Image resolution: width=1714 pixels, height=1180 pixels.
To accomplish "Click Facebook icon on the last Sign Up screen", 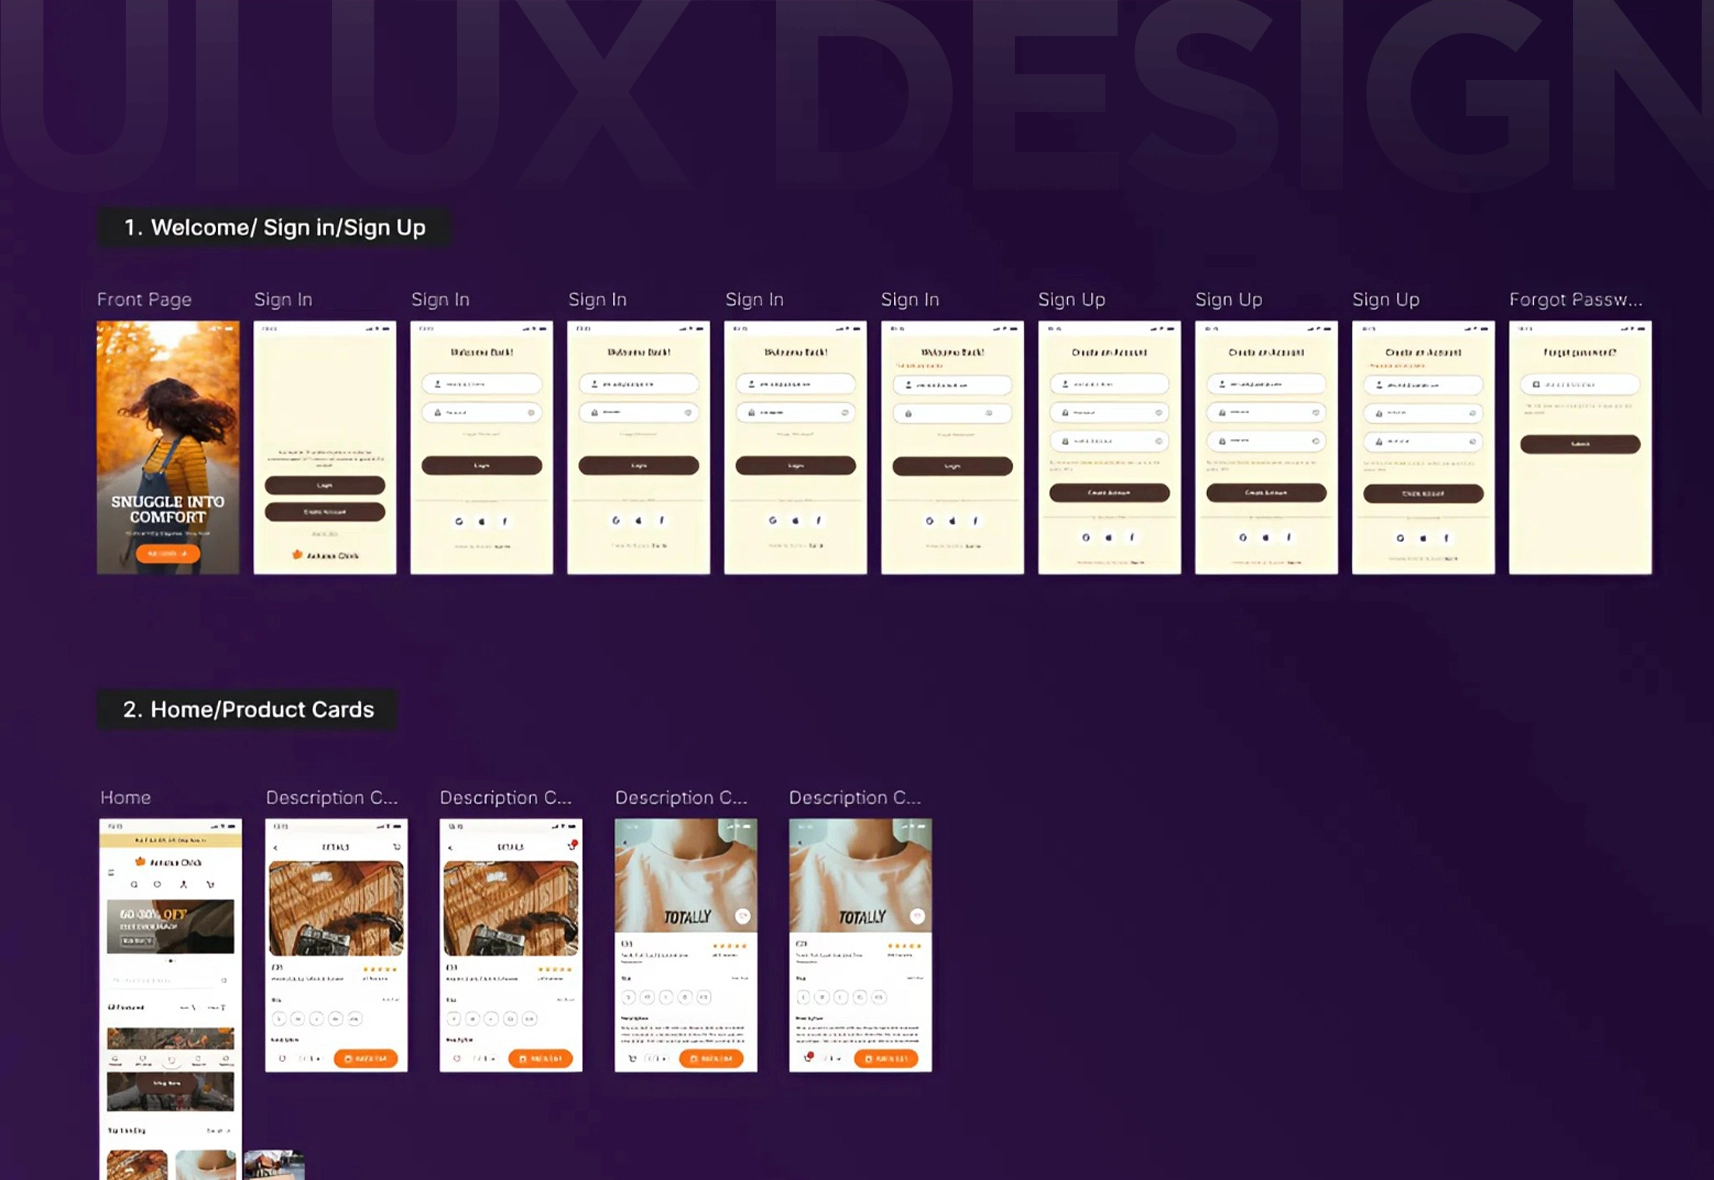I will 1446,538.
